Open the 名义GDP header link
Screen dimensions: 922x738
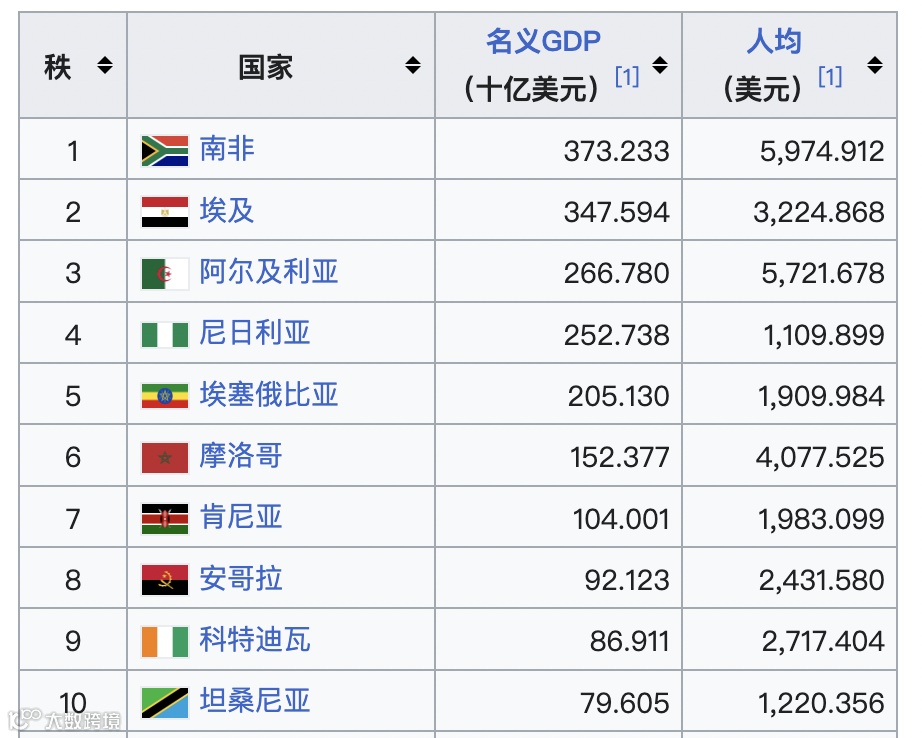coord(543,42)
